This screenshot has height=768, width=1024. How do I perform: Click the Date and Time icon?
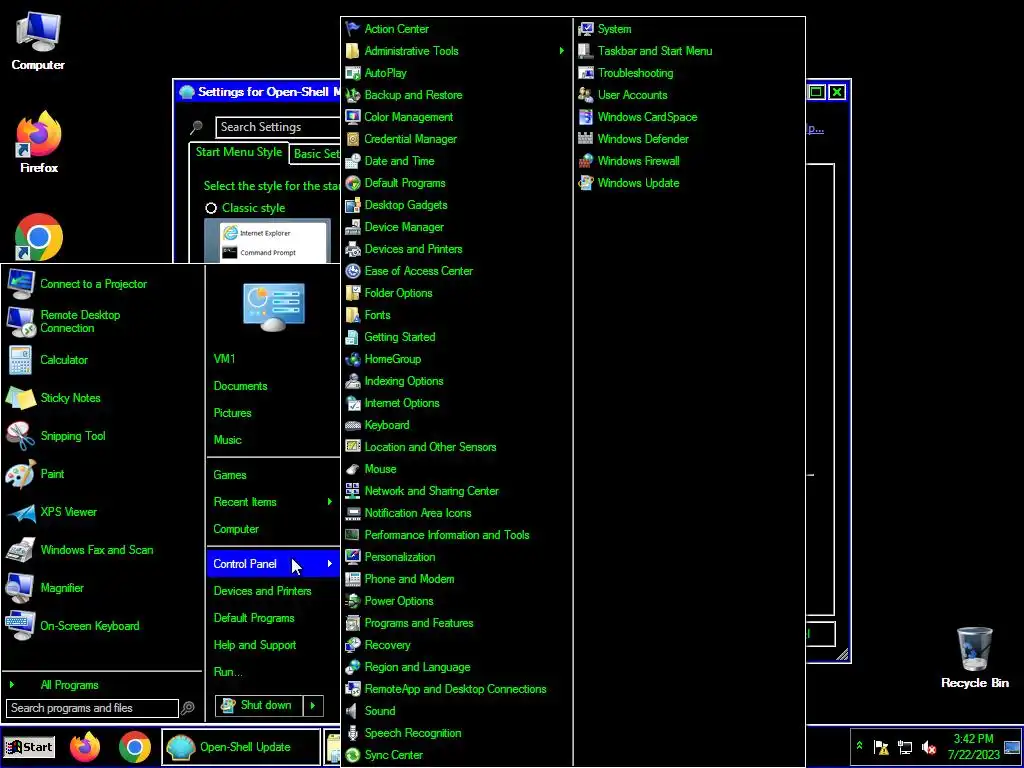(353, 161)
